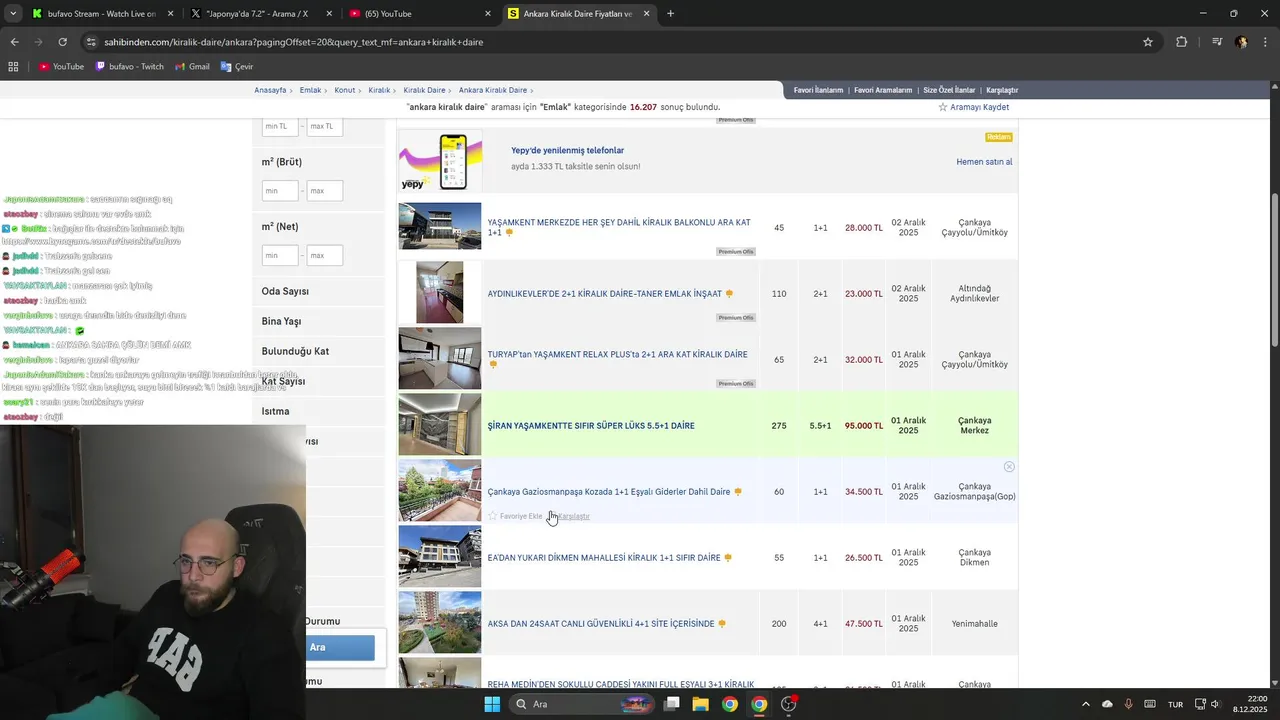Click the m² (Net) max field

325,255
